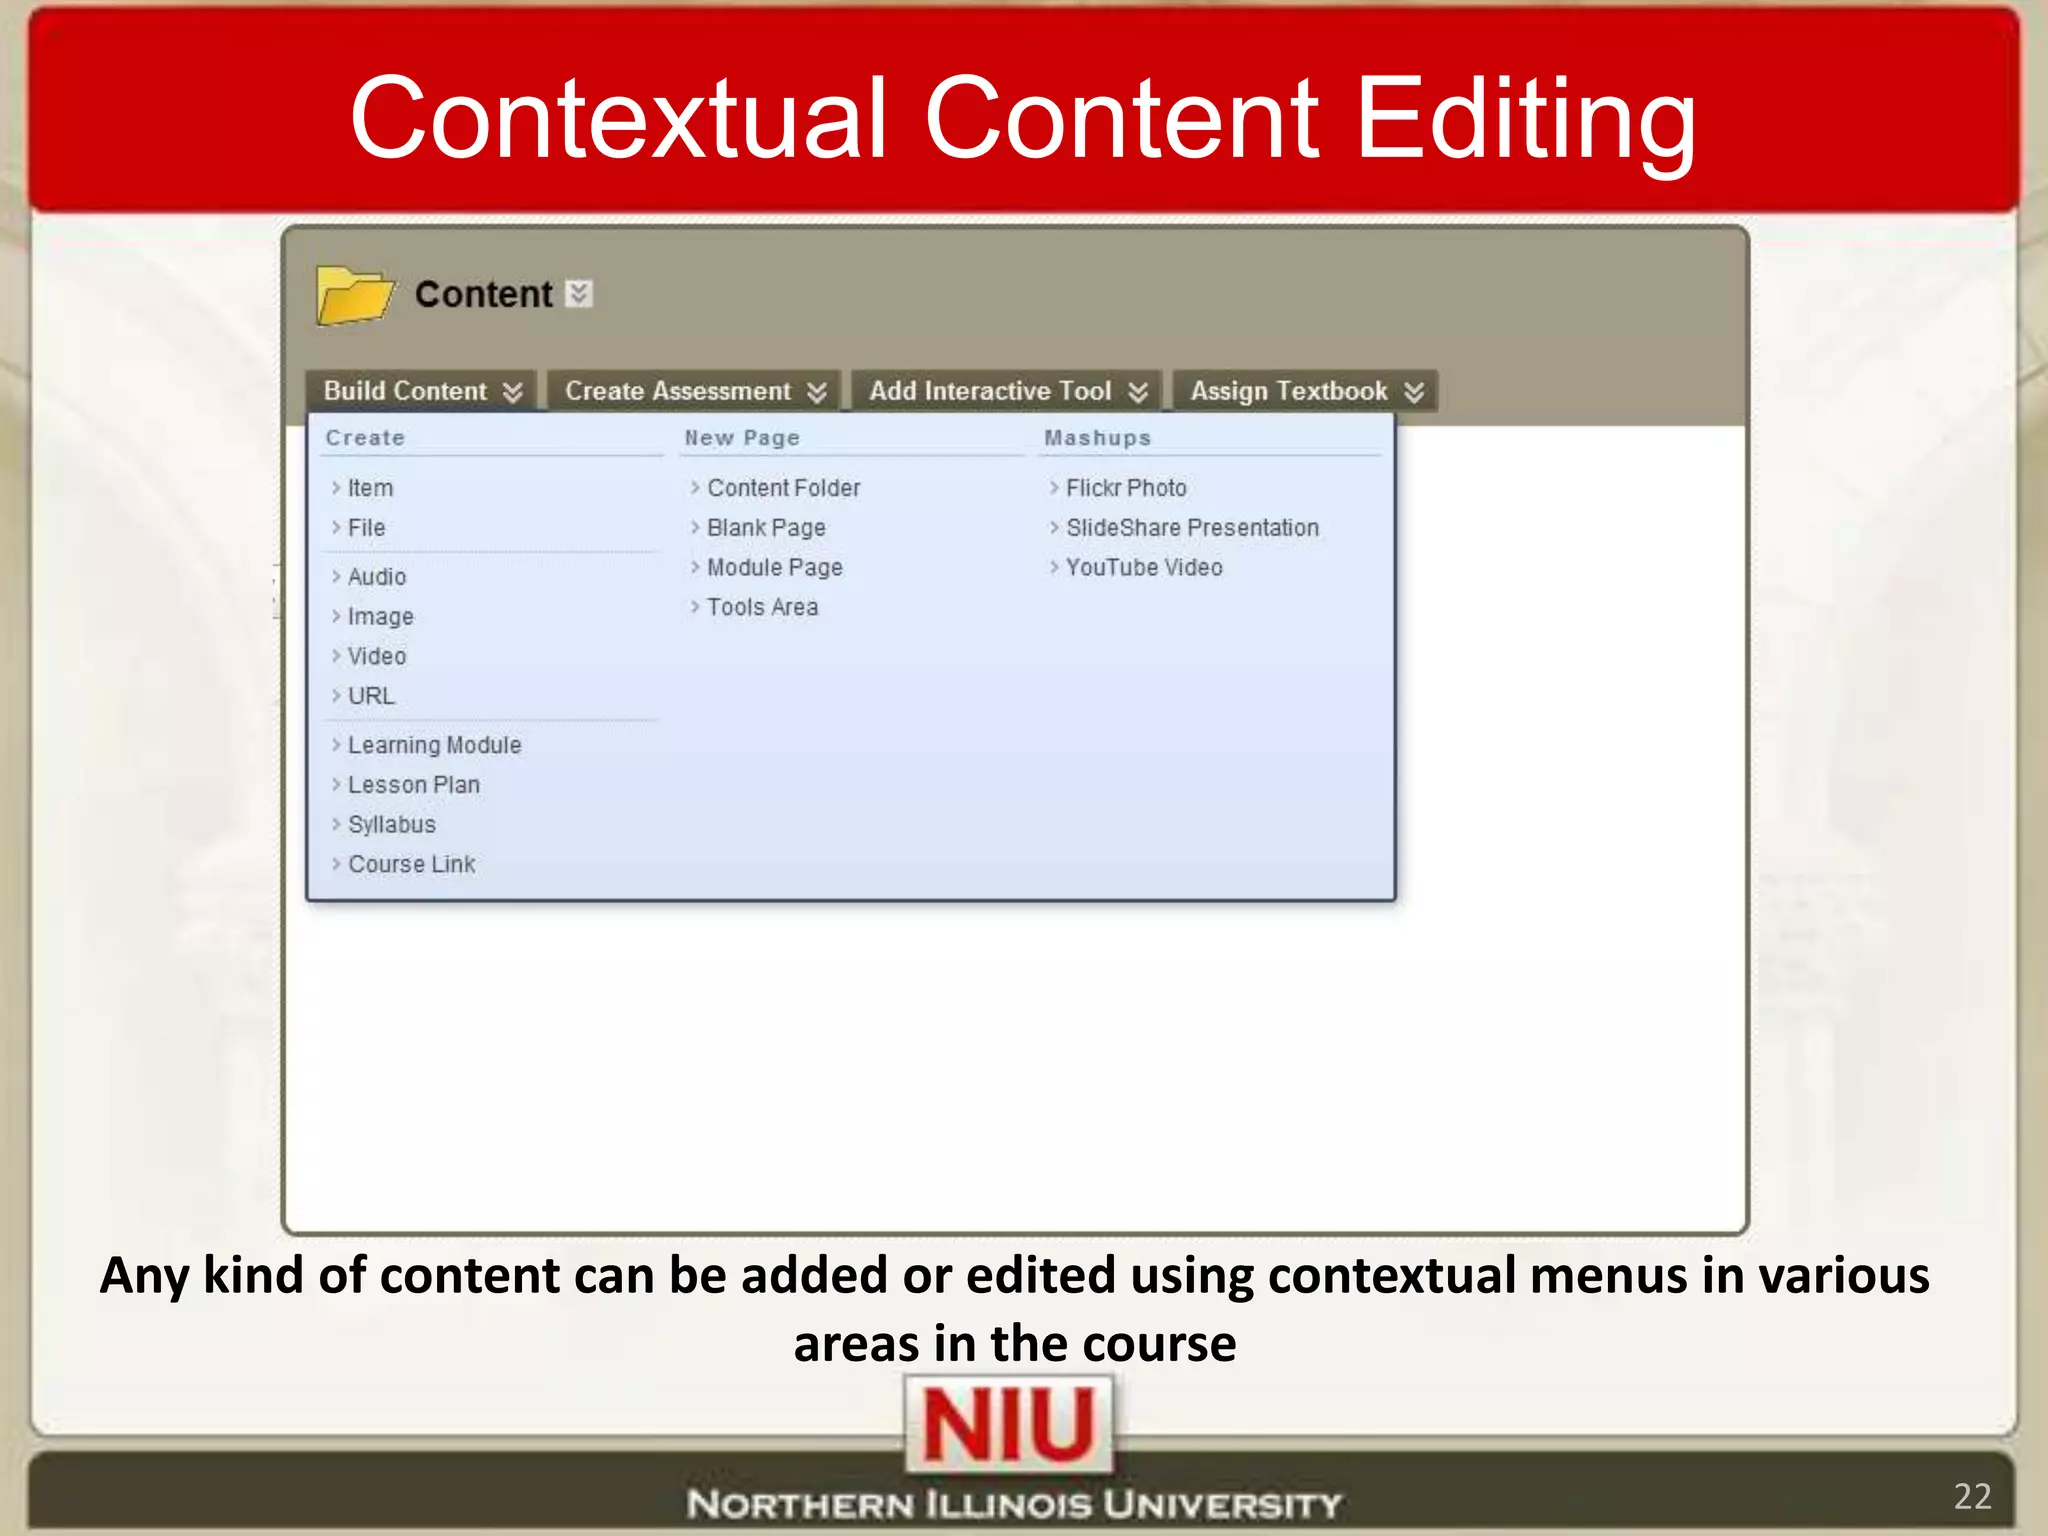Click the Mashups section heading
Viewport: 2048px width, 1536px height.
1098,438
